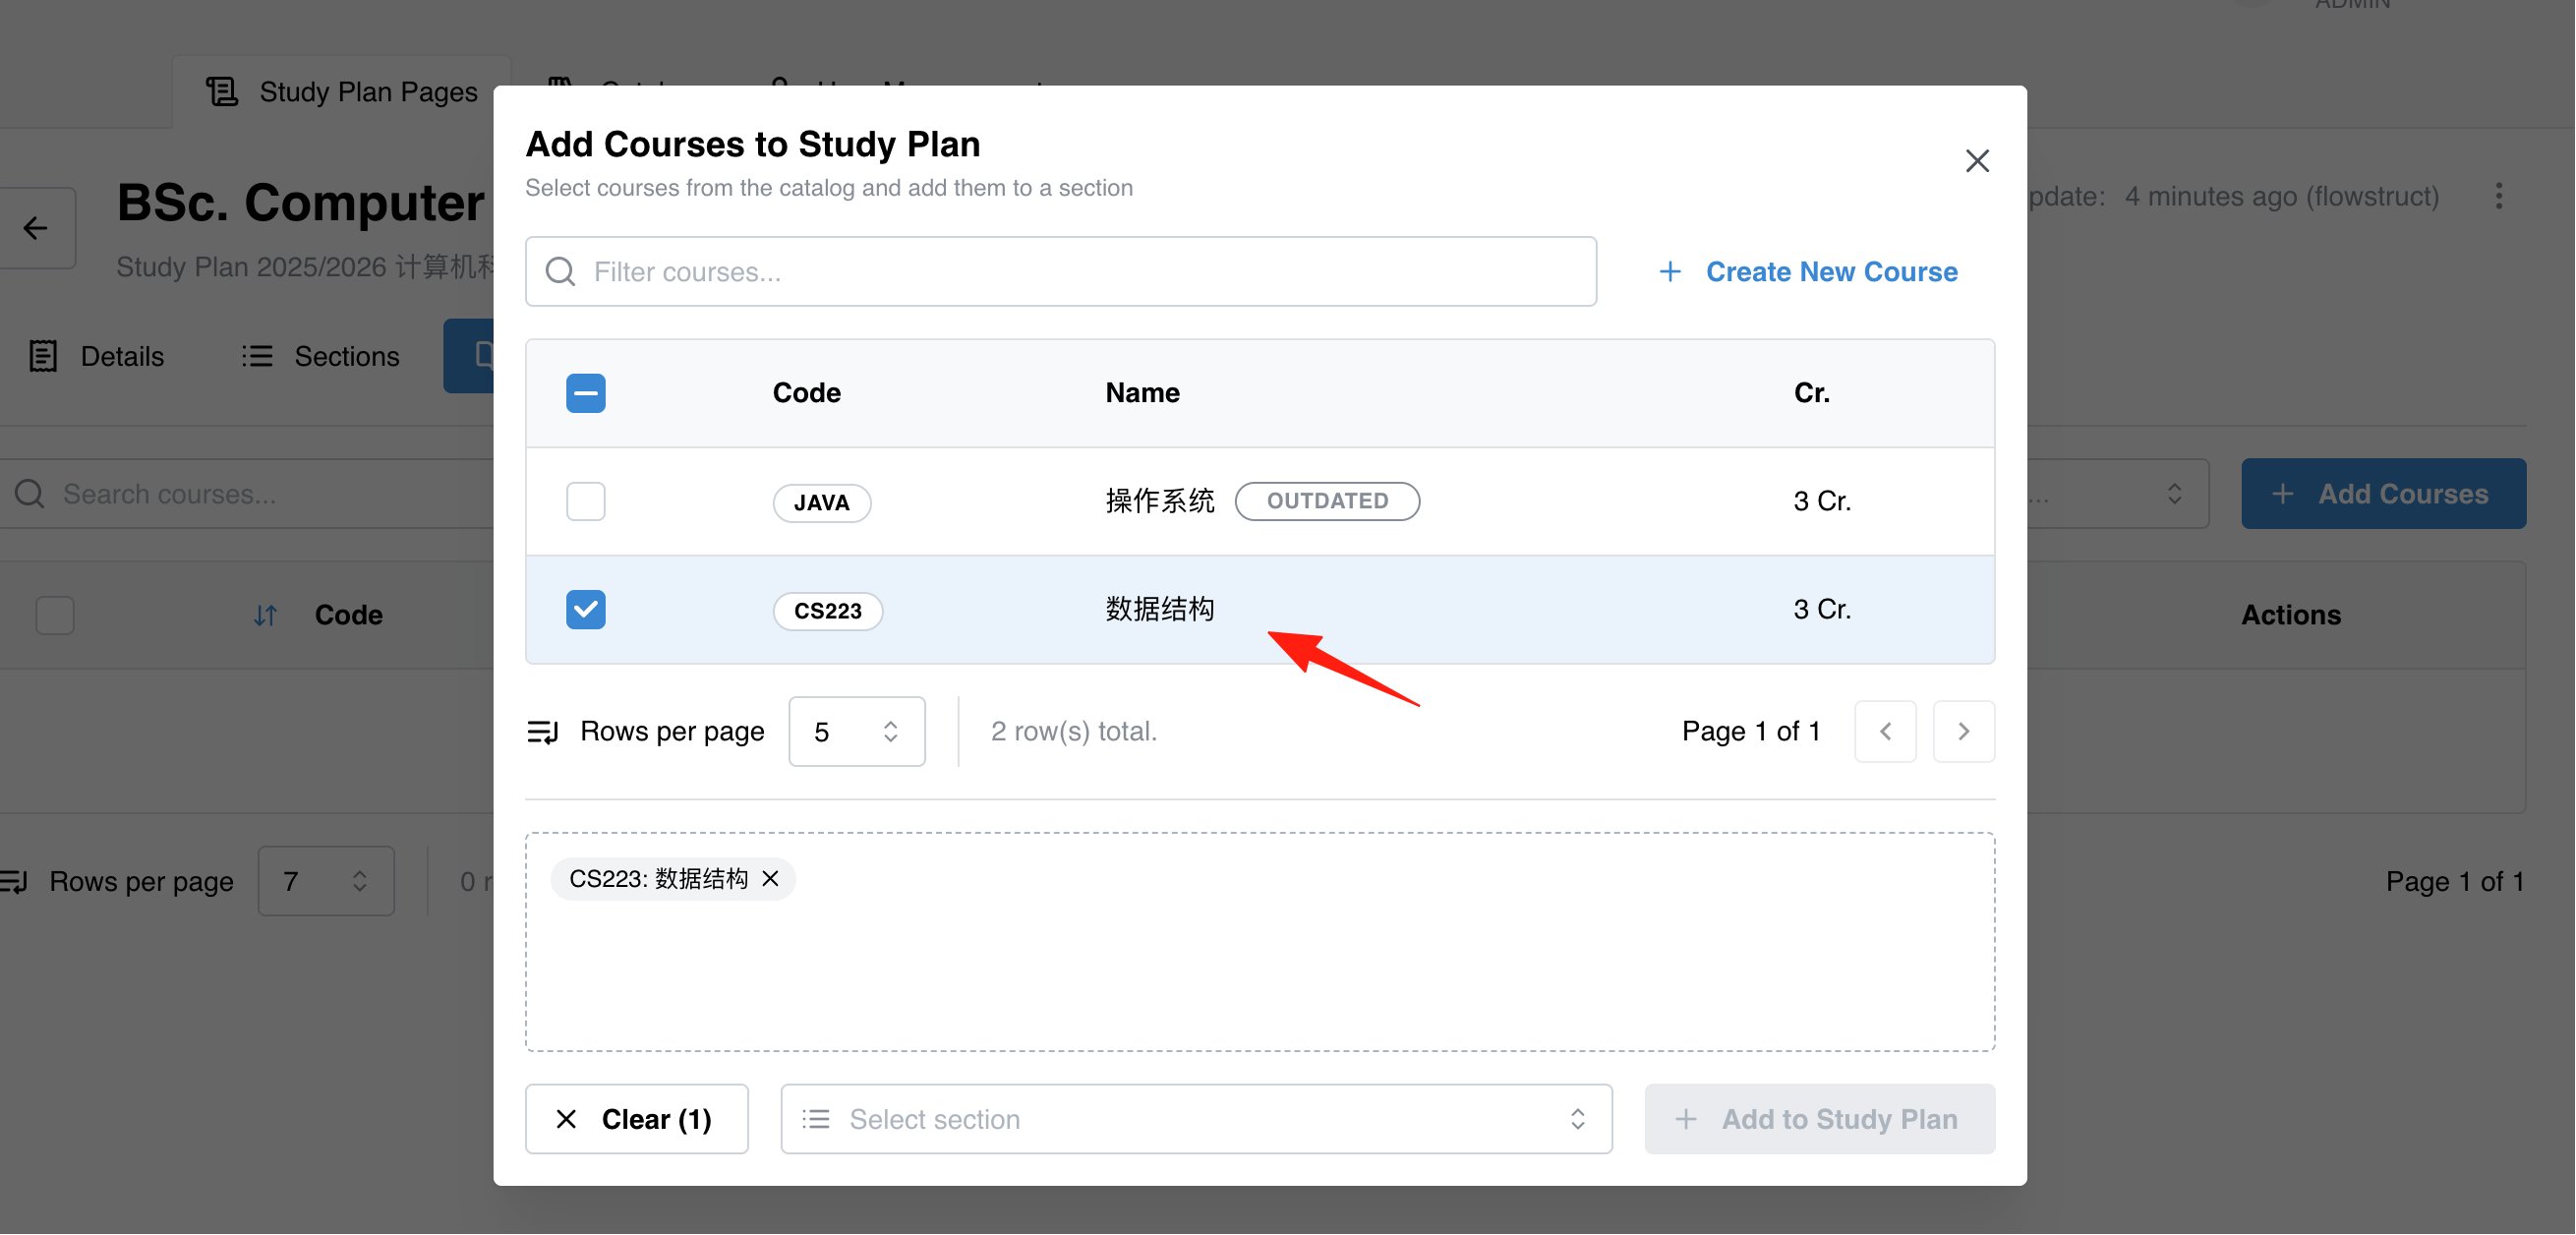2576x1235 pixels.
Task: Close the Add Courses dialog
Action: click(x=1976, y=161)
